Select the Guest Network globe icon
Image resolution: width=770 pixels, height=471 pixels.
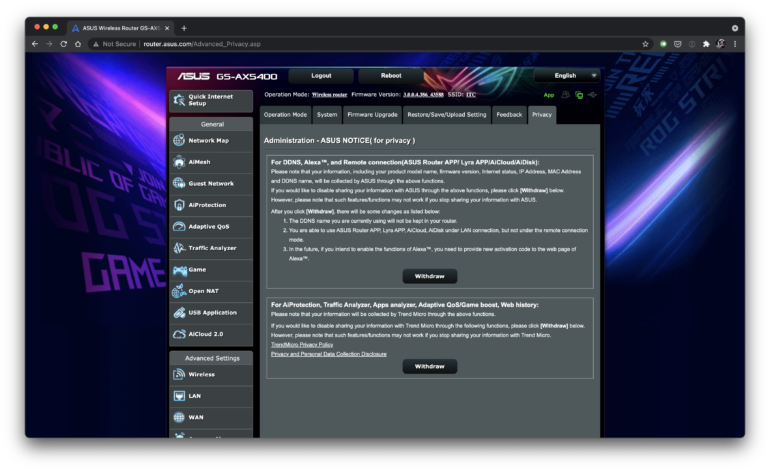pos(179,184)
